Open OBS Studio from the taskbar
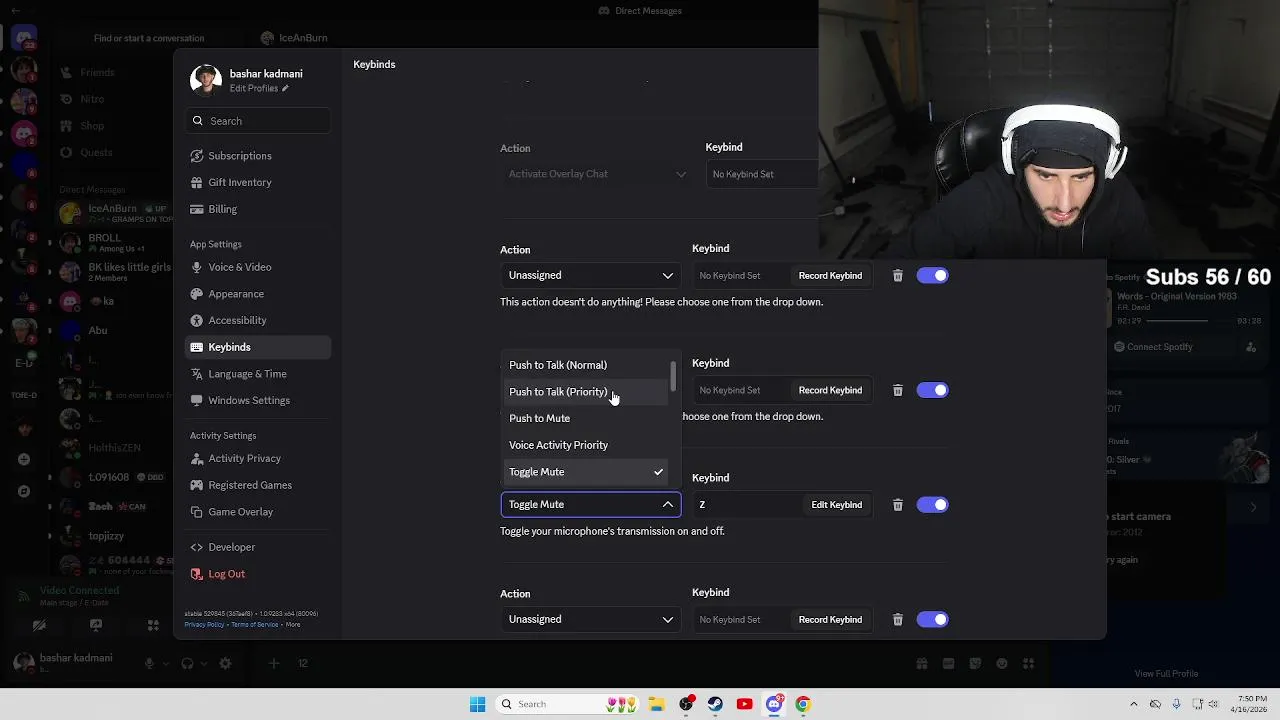The image size is (1280, 720). [686, 704]
